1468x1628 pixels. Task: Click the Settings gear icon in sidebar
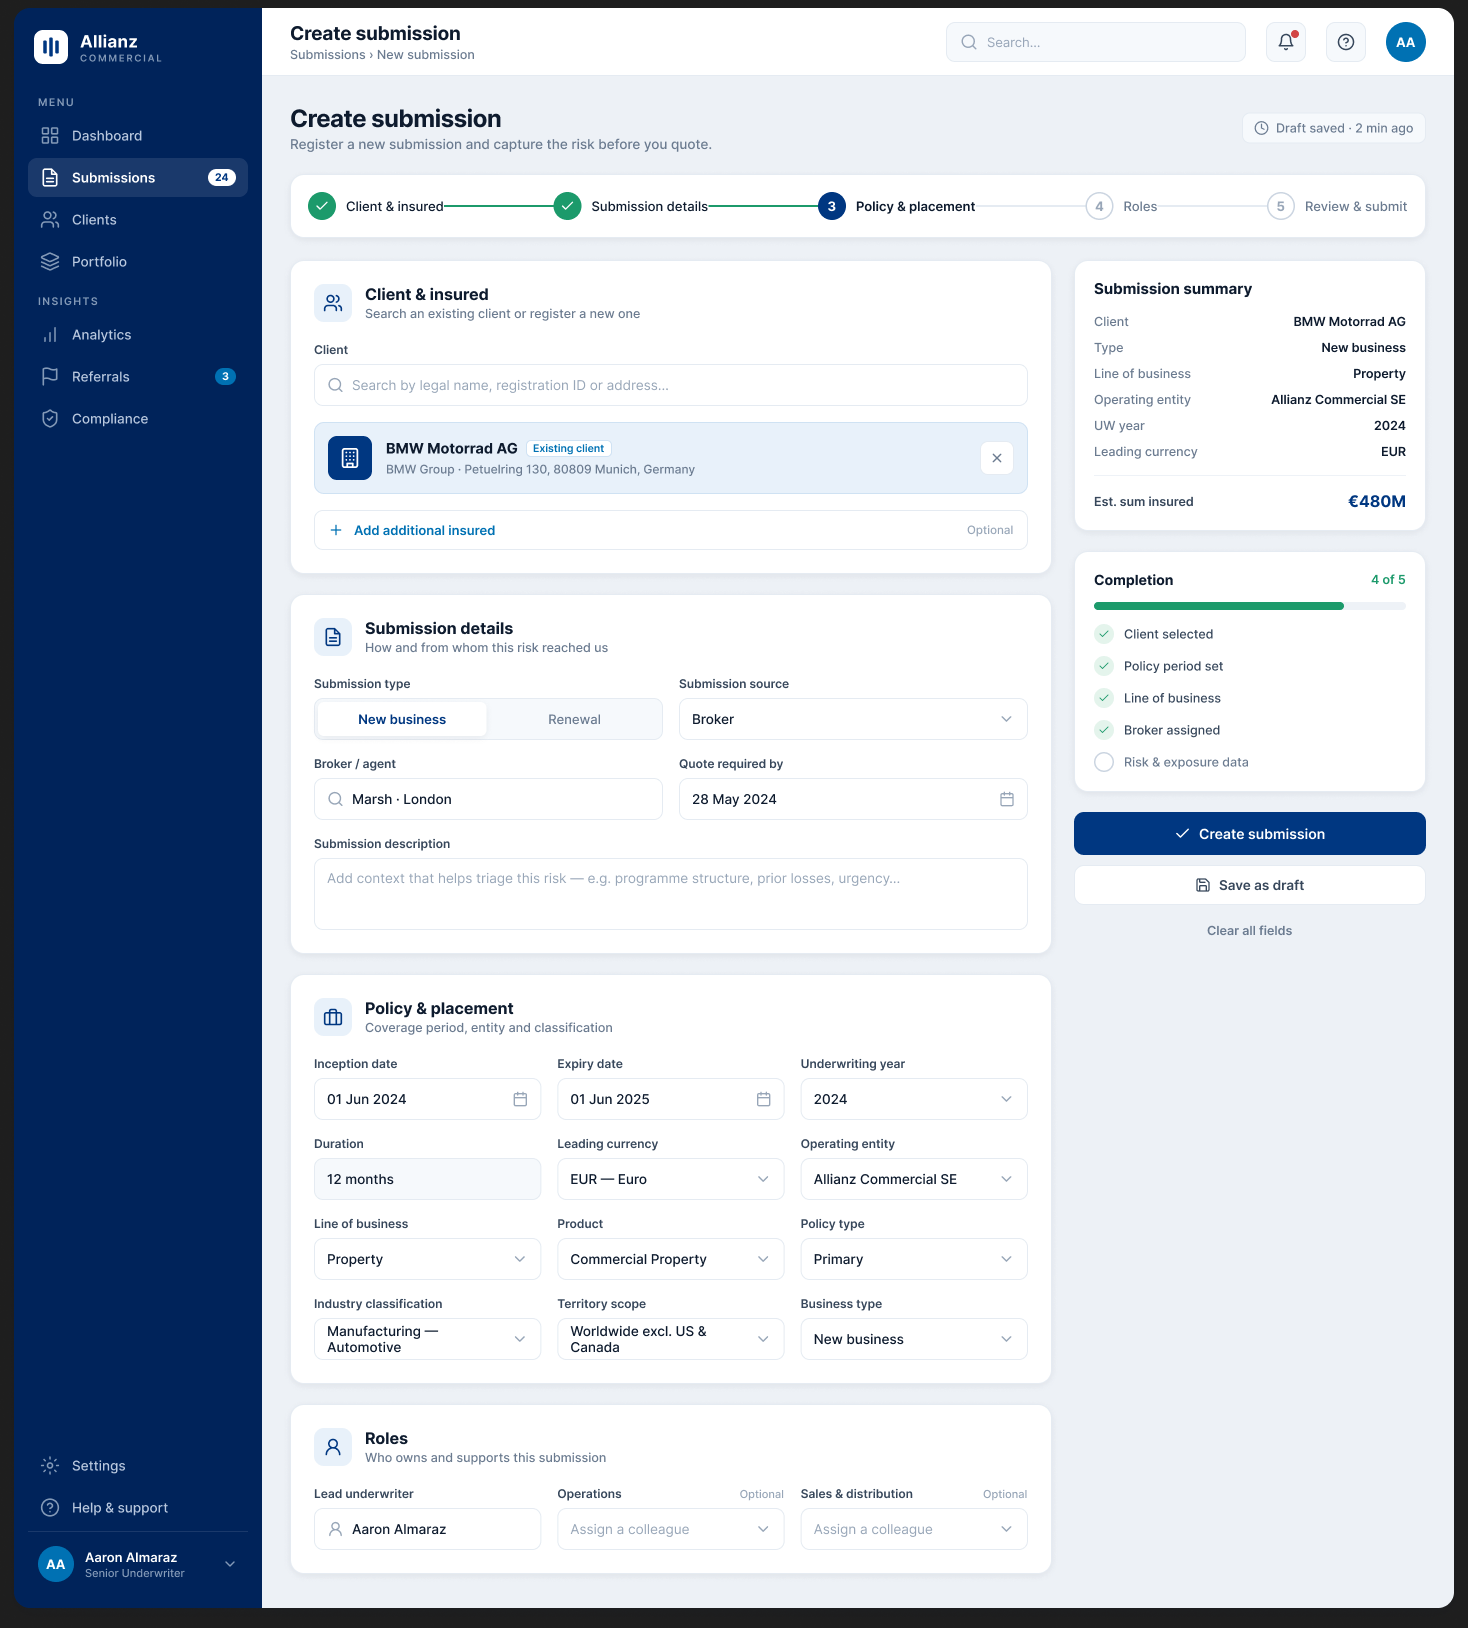50,1466
